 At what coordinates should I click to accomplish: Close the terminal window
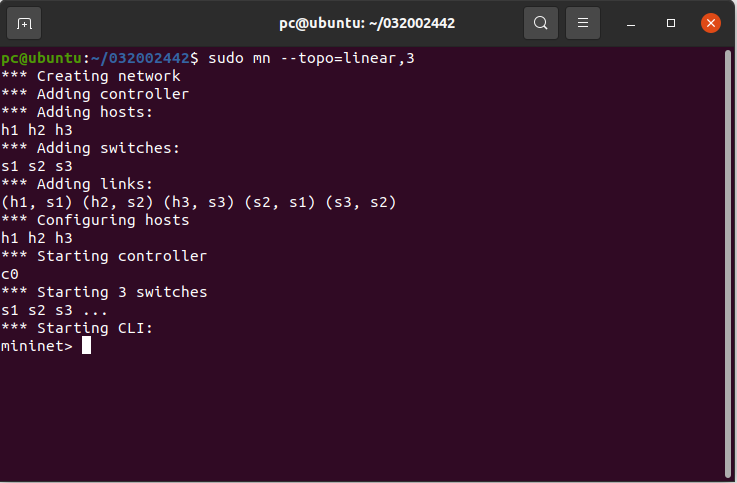[711, 23]
